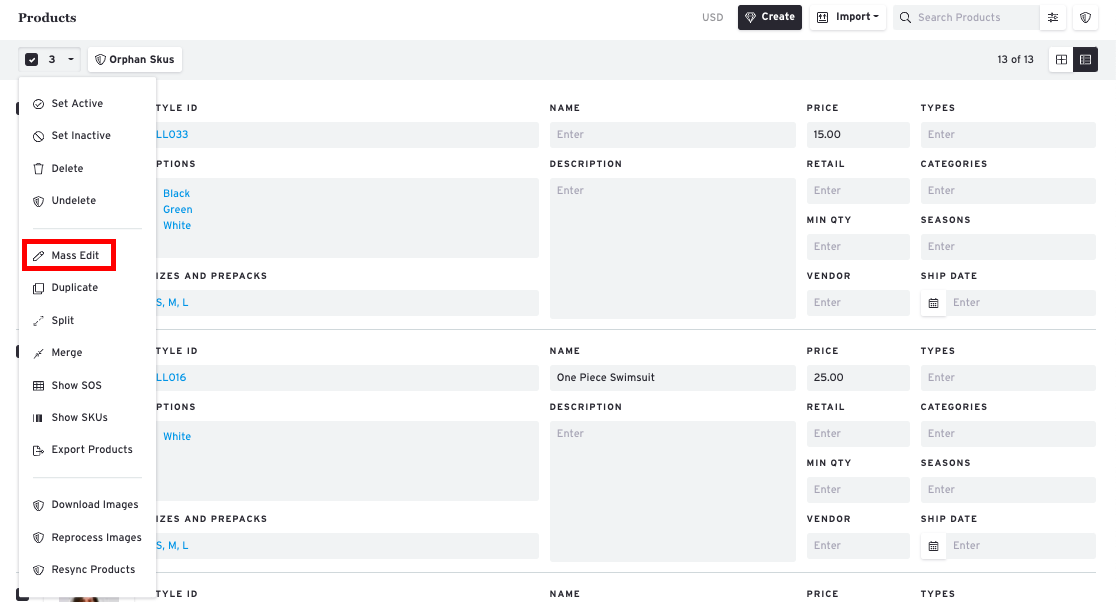Switch to grid view layout icon

point(1061,60)
